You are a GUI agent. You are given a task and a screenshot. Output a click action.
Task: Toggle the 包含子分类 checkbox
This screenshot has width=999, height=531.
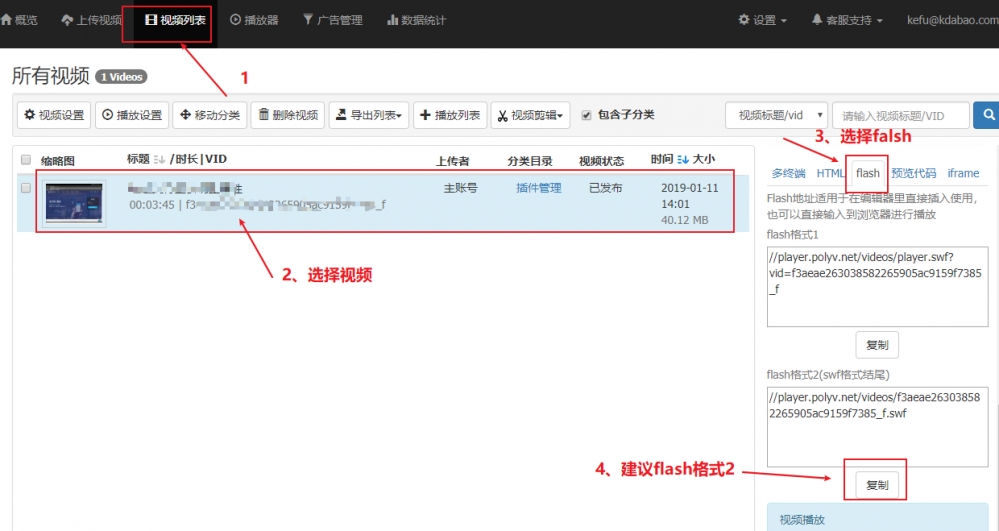point(586,115)
